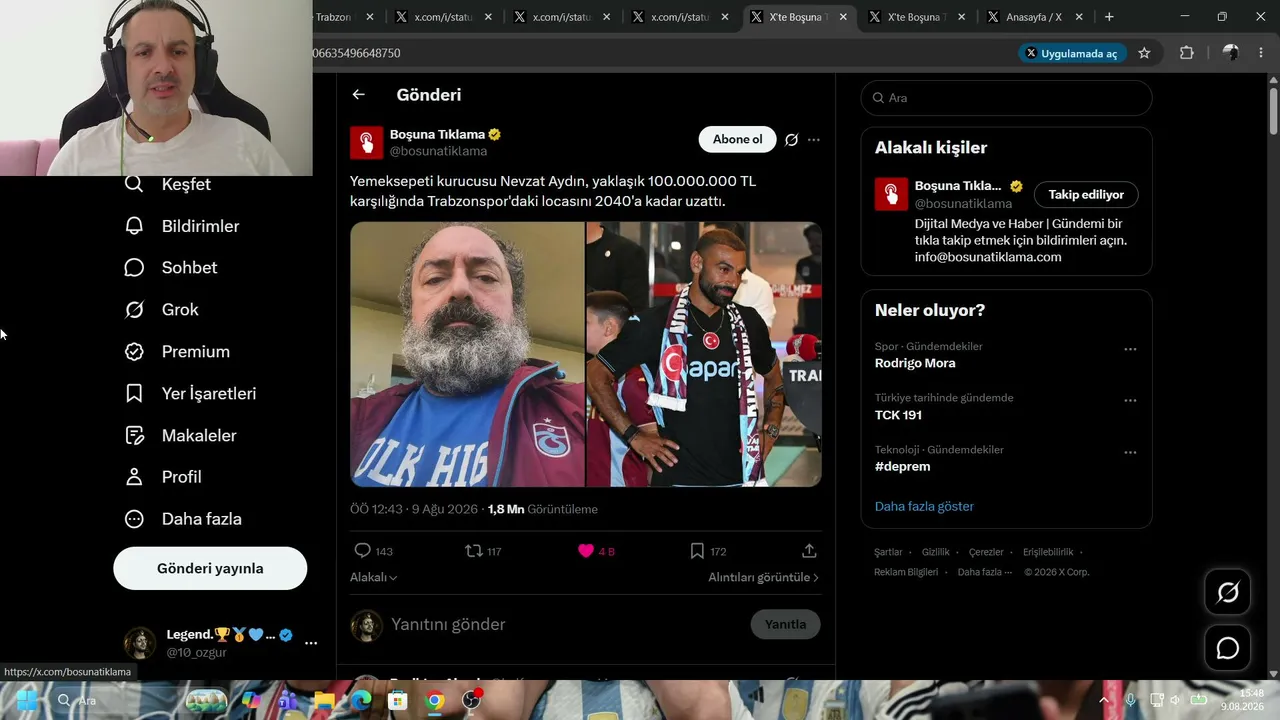Click the Gönderi yayınla button
Screen dimensions: 1280x720
210,568
